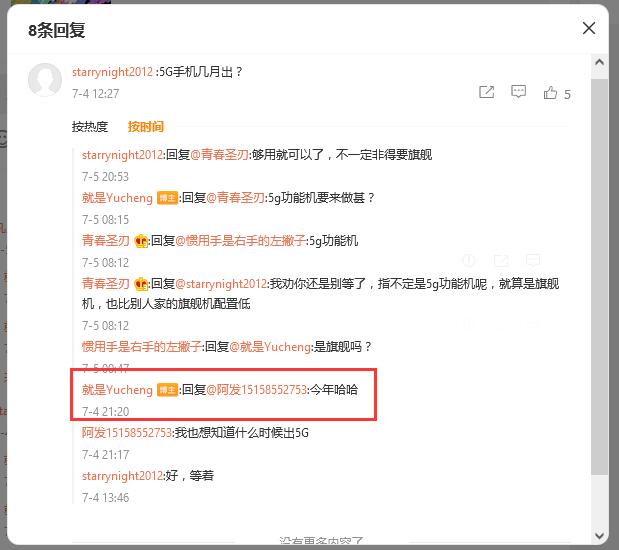Click the vertical scrollbar thumb
The width and height of the screenshot is (619, 550).
tap(599, 276)
